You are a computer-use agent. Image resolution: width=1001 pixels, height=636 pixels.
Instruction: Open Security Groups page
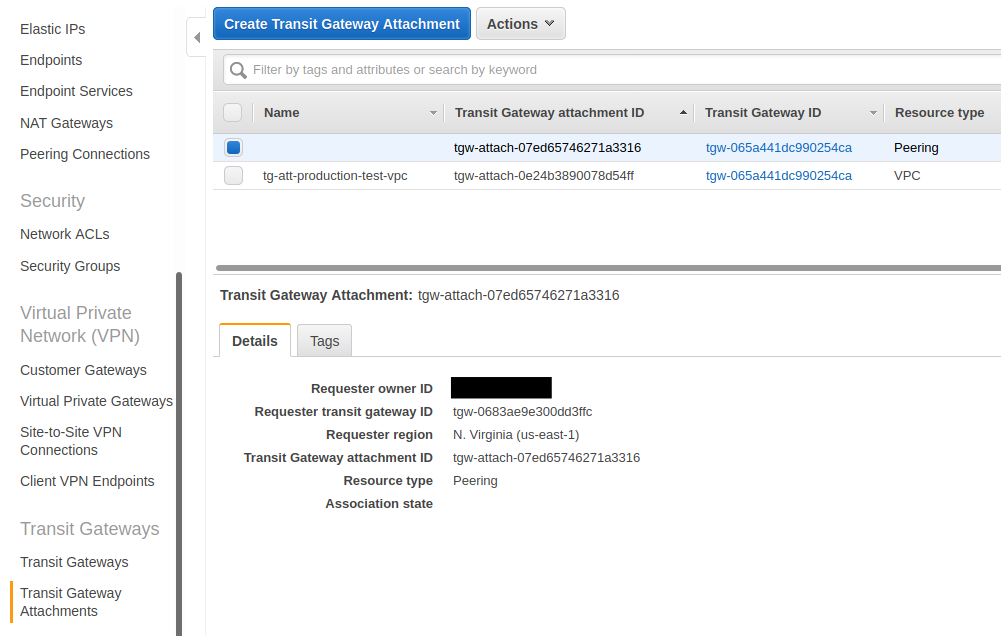point(70,266)
